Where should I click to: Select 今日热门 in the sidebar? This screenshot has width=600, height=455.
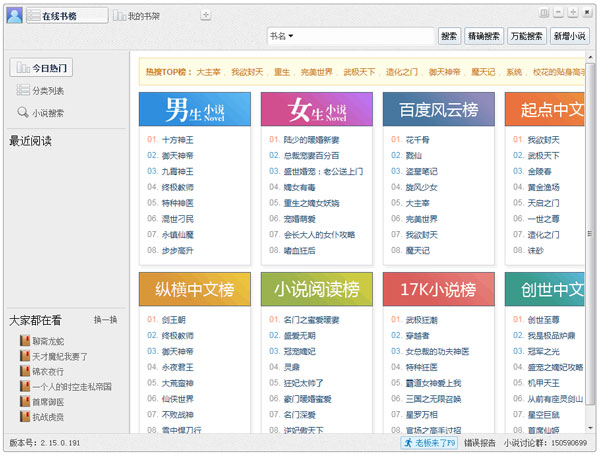41,68
